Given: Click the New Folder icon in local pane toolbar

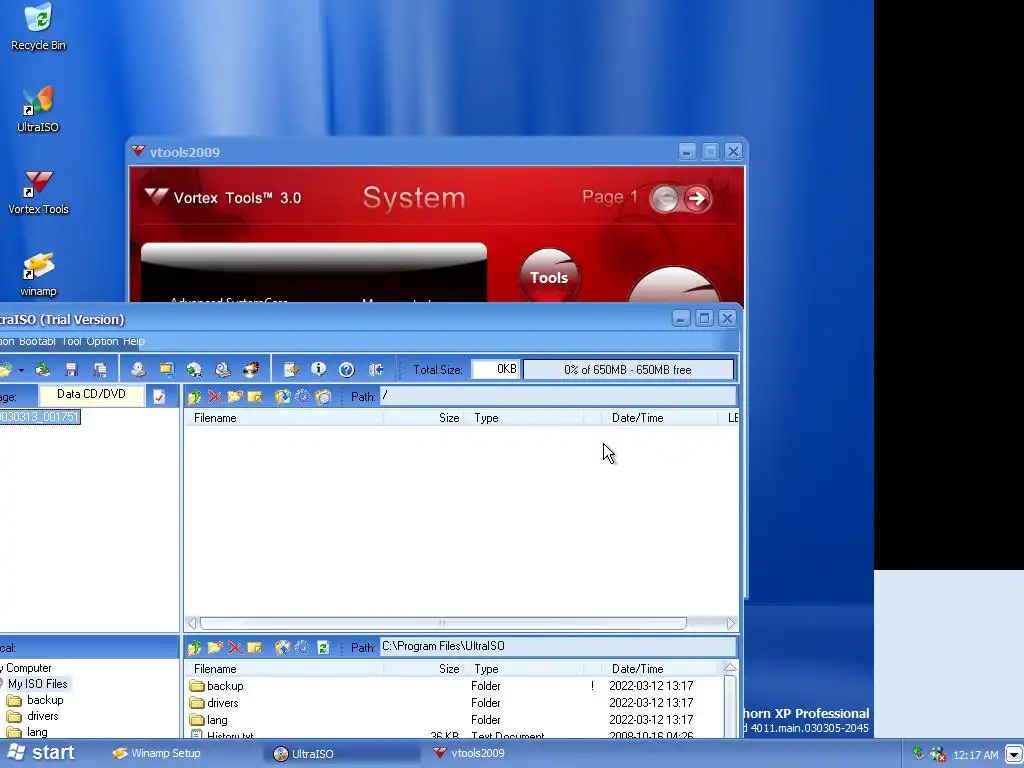Looking at the screenshot, I should tap(215, 647).
